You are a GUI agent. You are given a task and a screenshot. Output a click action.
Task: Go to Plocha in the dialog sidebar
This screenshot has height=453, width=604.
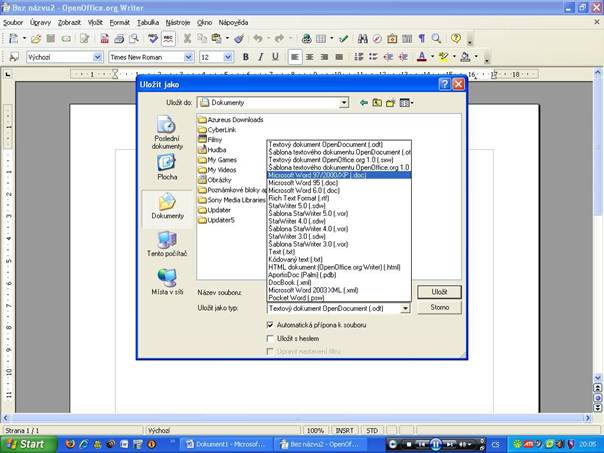167,167
